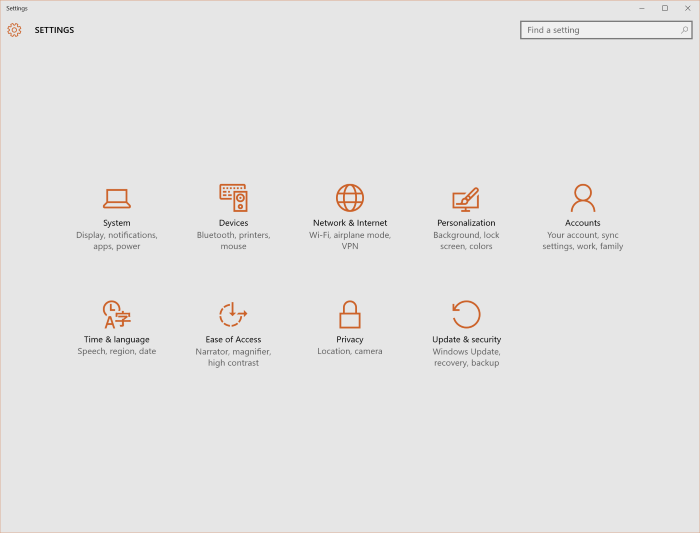The image size is (700, 533).
Task: Select the 'Time & language' text label
Action: tap(117, 340)
